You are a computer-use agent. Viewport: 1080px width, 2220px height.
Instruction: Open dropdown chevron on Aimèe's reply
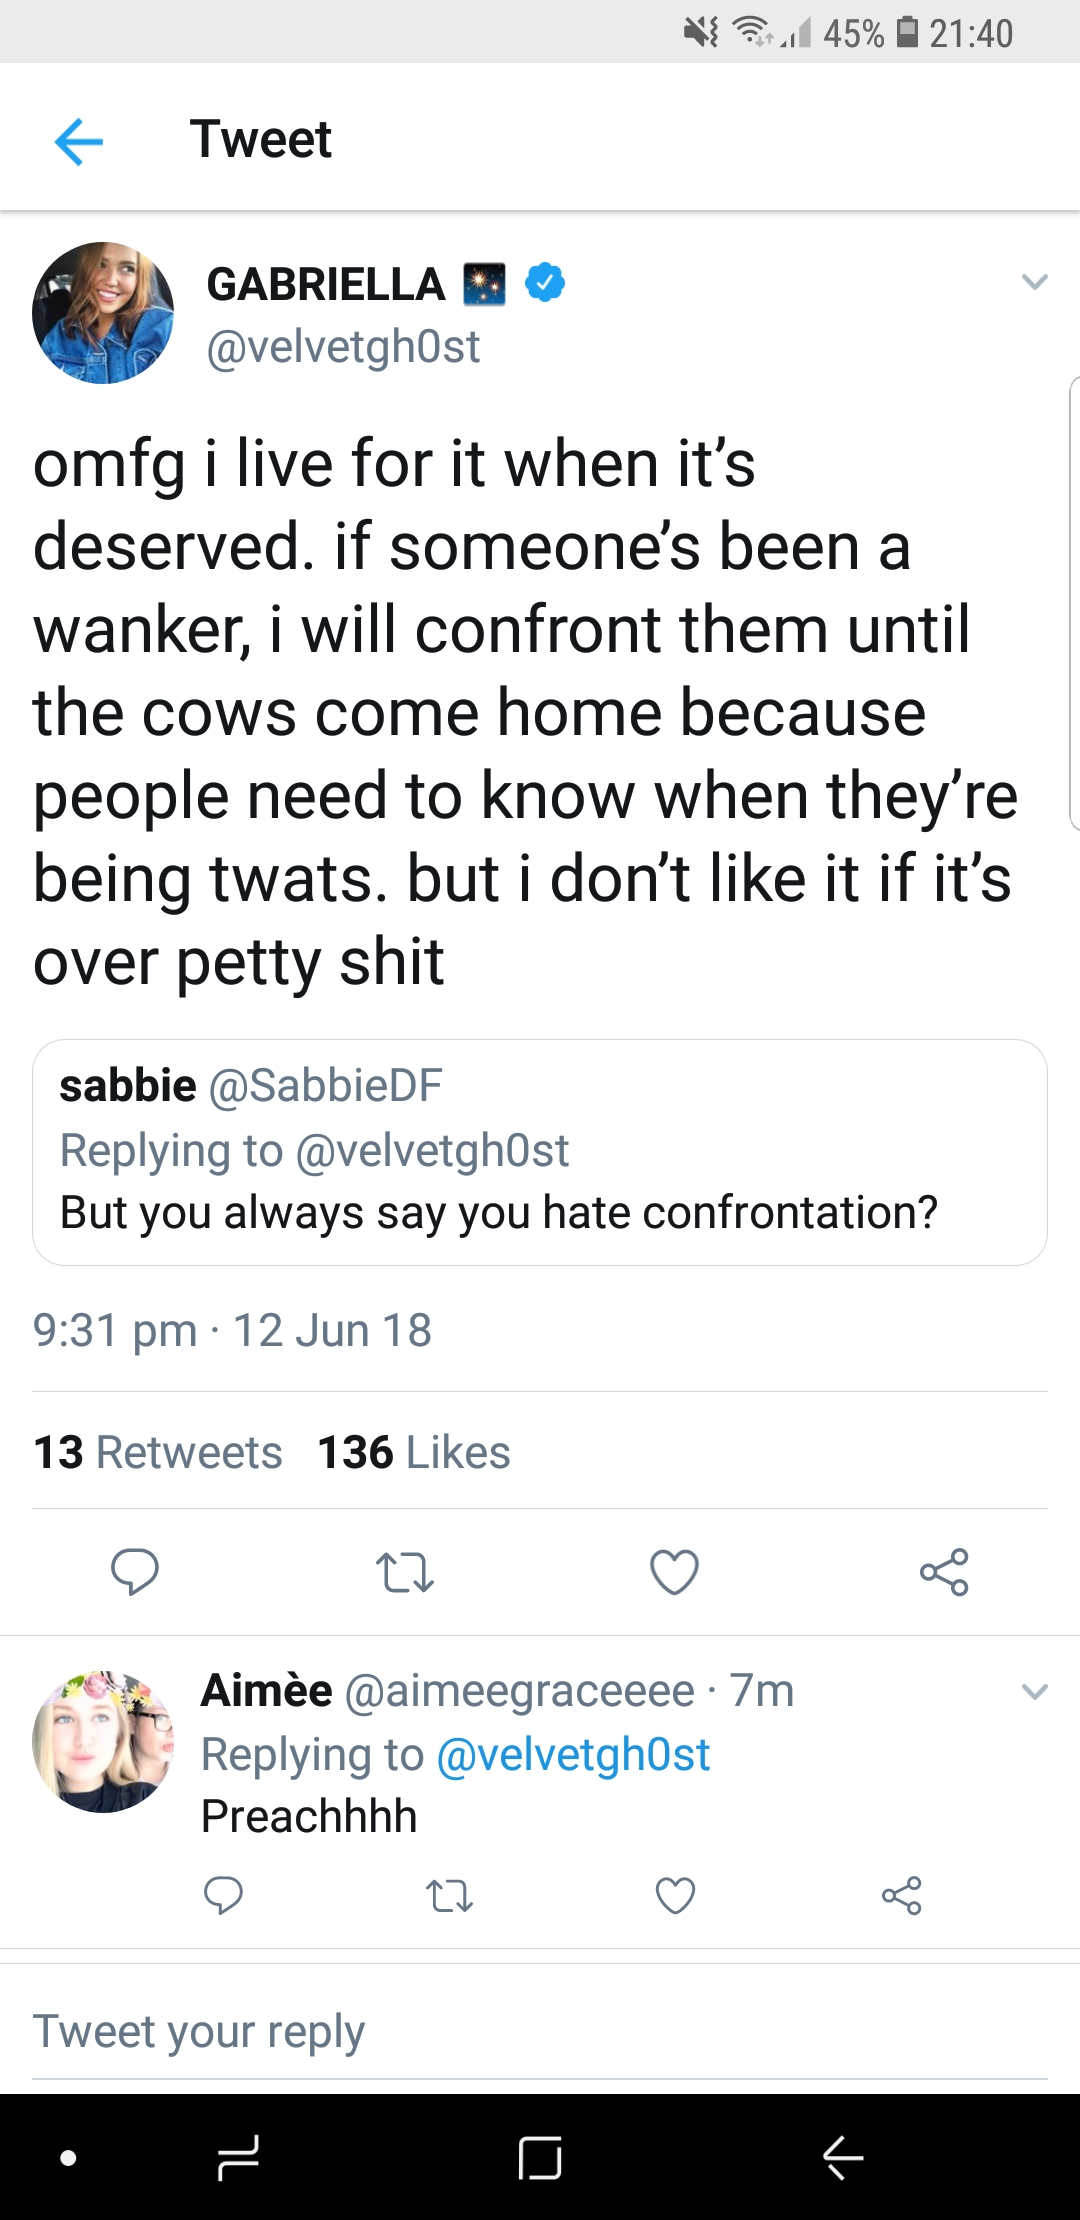1035,1692
